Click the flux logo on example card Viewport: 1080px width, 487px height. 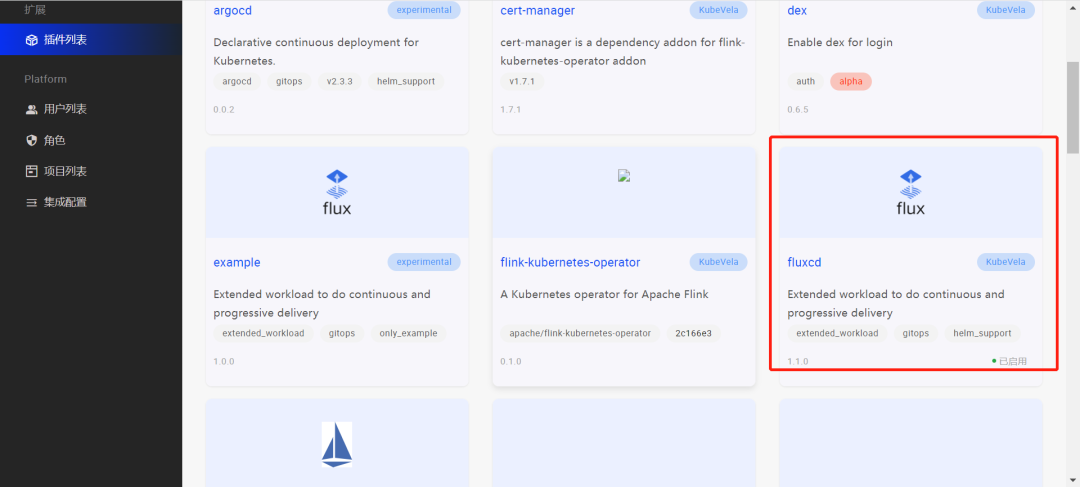tap(337, 192)
